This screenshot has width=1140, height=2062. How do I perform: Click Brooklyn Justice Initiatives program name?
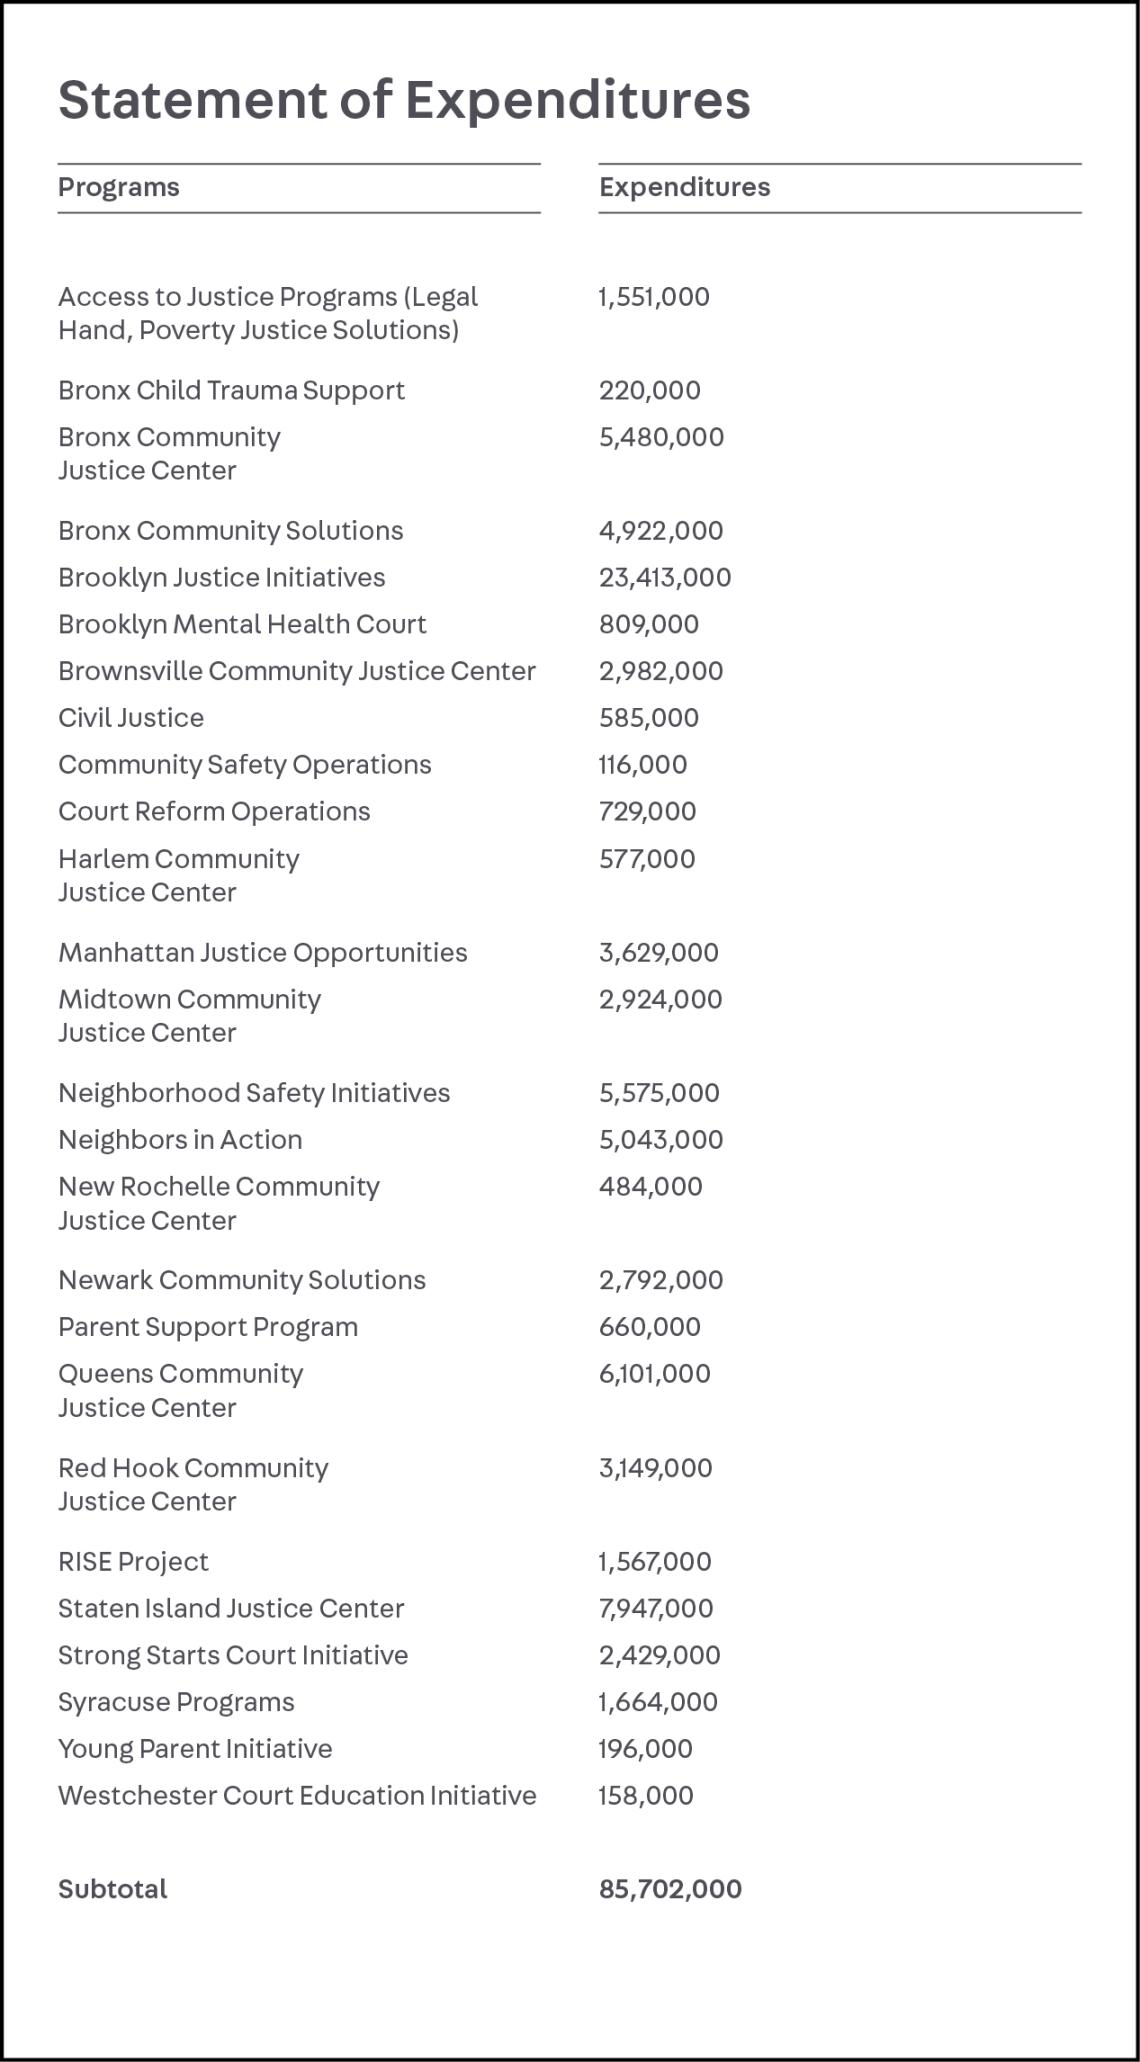[222, 578]
